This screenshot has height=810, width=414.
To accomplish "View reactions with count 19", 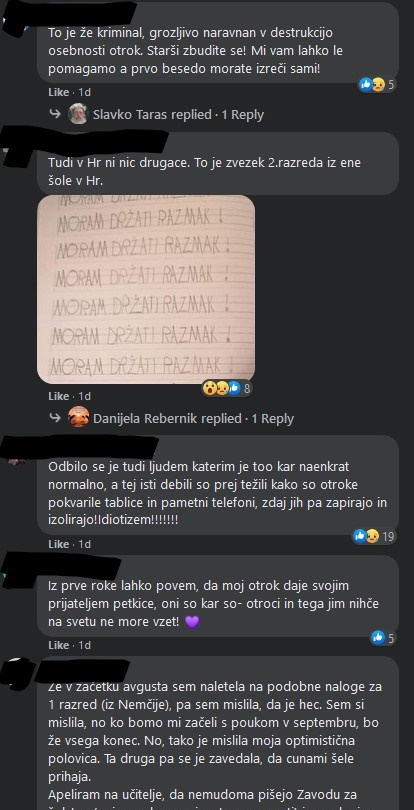I will pyautogui.click(x=374, y=536).
